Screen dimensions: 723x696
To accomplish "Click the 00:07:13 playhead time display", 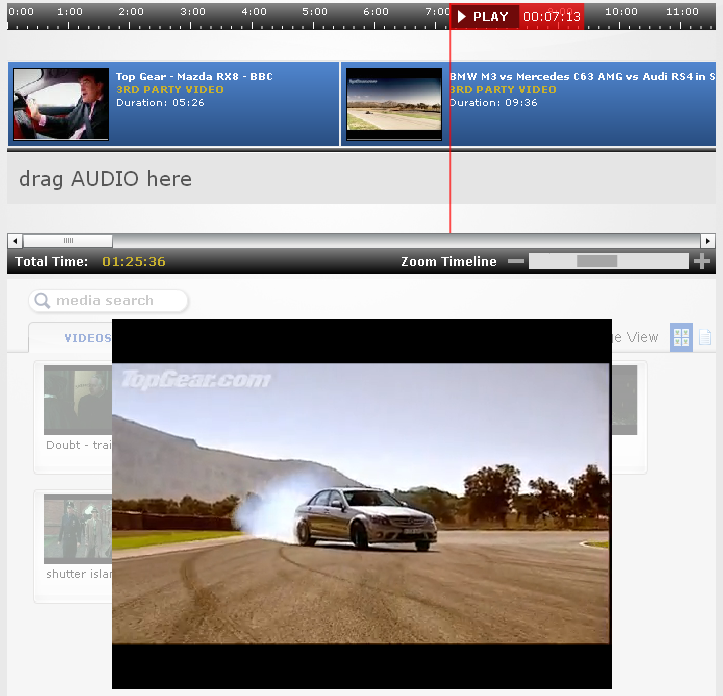I will tap(551, 17).
